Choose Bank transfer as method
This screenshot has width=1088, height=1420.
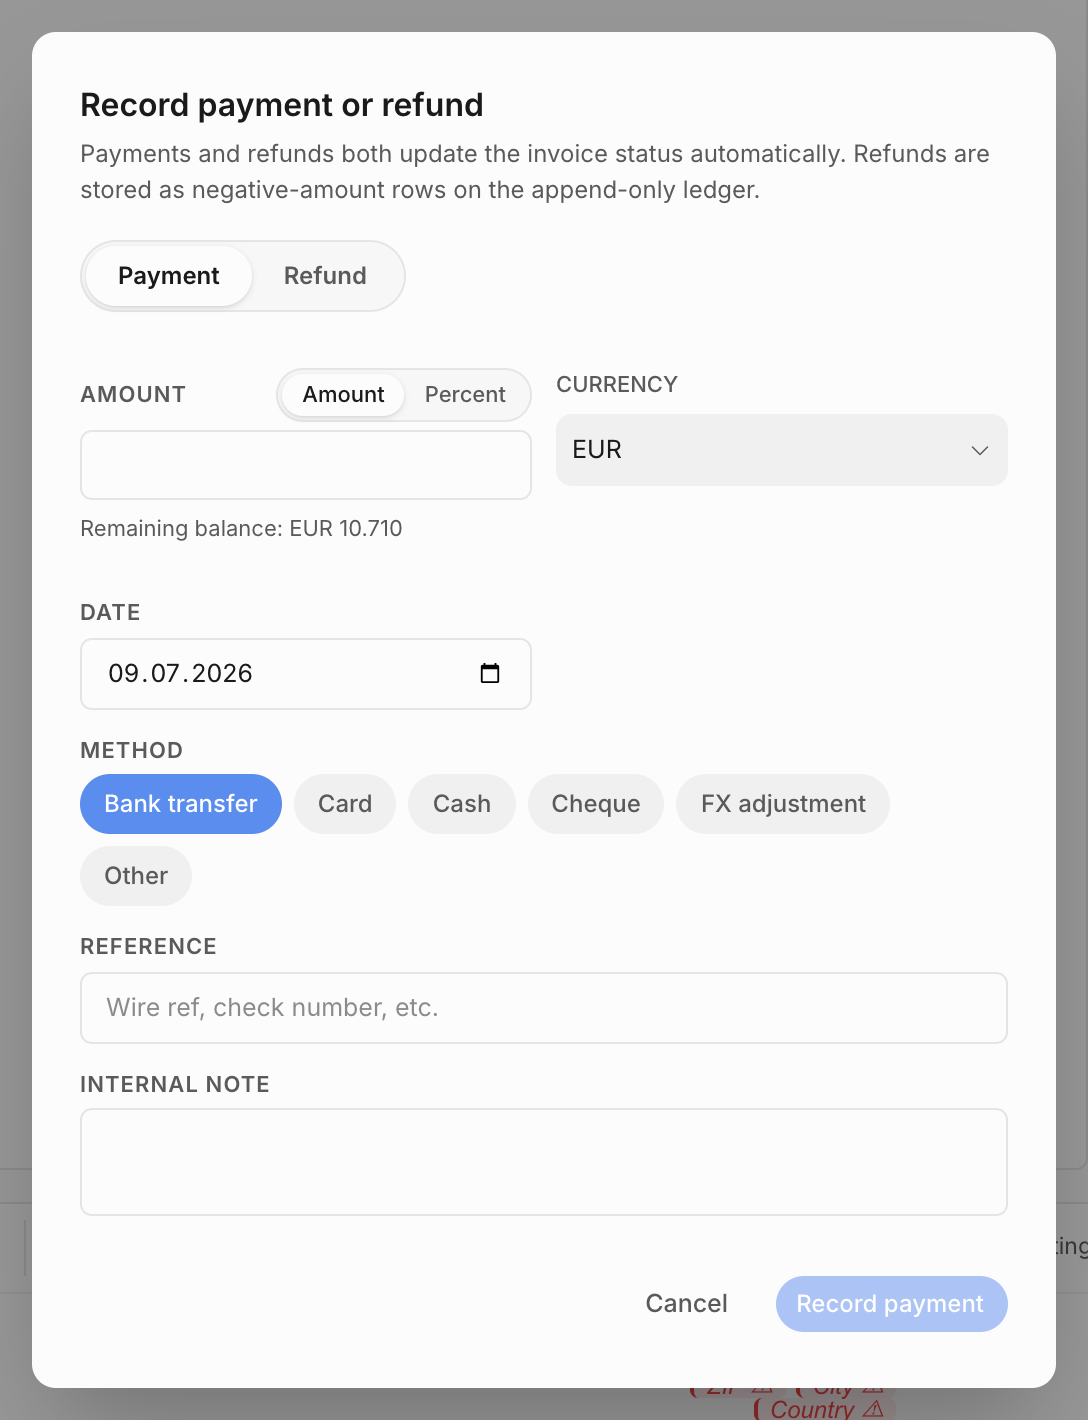pyautogui.click(x=181, y=804)
